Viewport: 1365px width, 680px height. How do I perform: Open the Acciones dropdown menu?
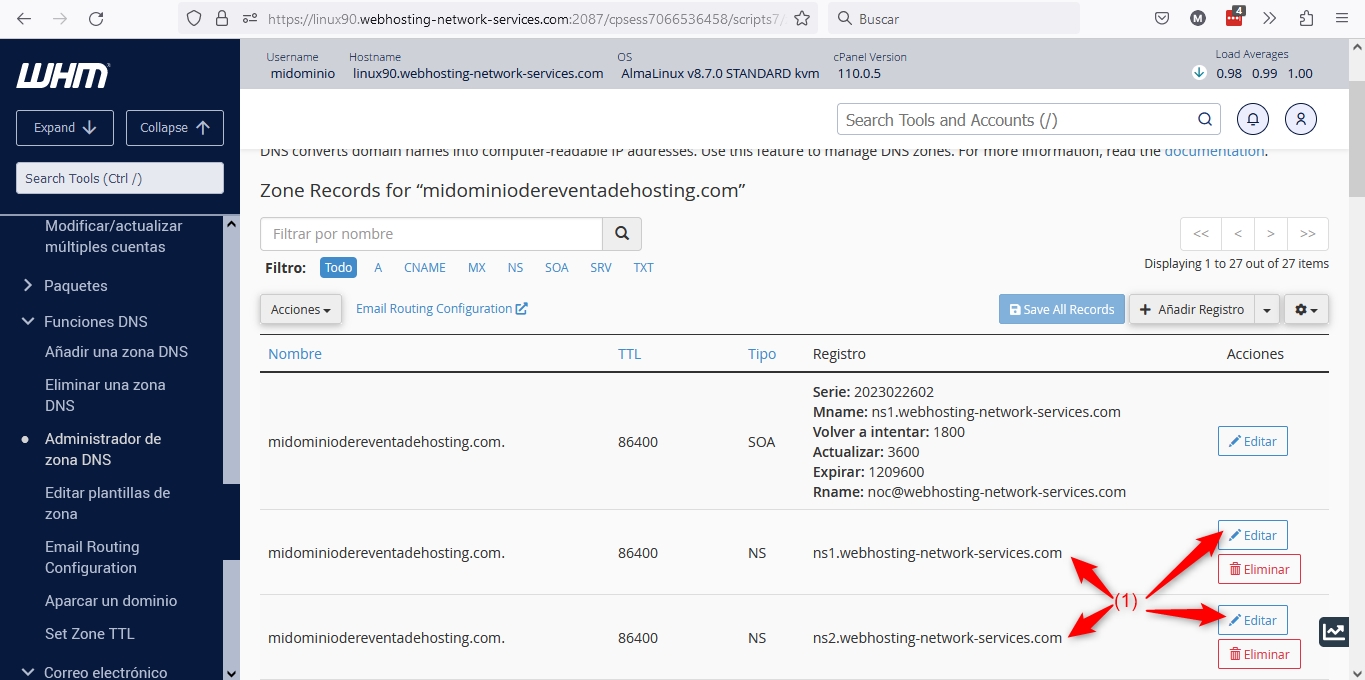pos(300,310)
